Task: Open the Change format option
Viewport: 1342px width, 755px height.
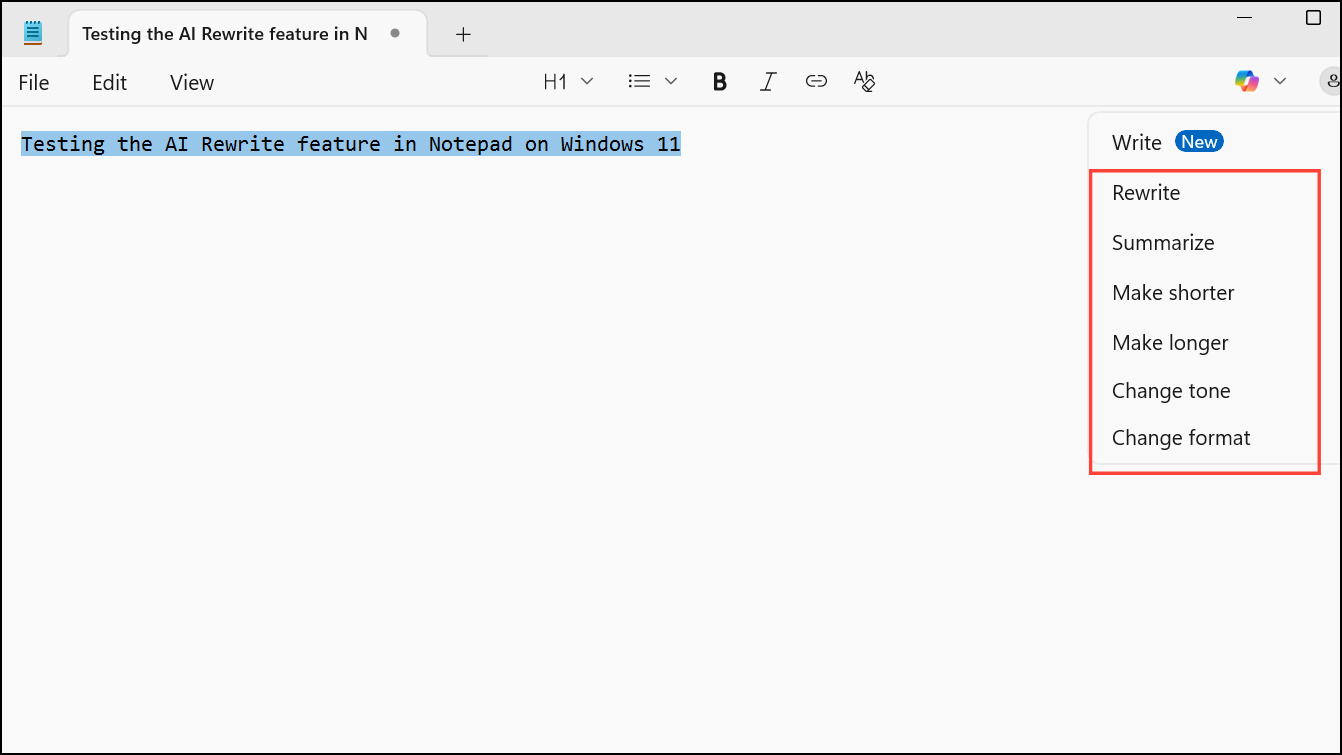Action: [1181, 438]
